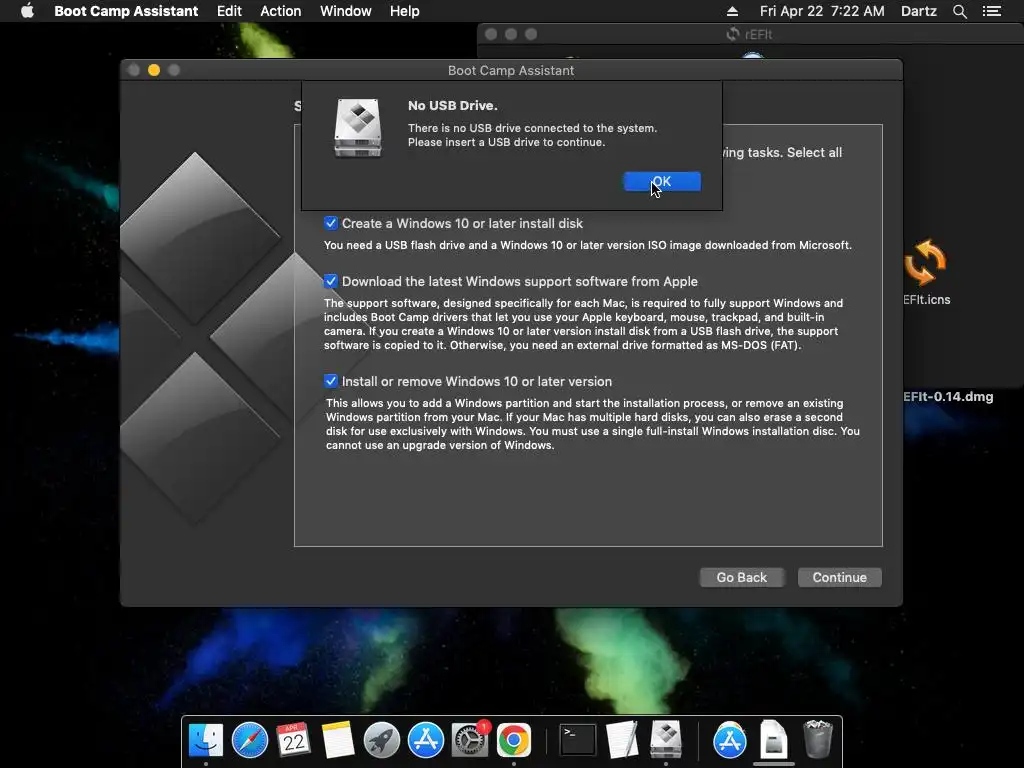Uncheck Create a Windows 10 install disk

(x=330, y=223)
